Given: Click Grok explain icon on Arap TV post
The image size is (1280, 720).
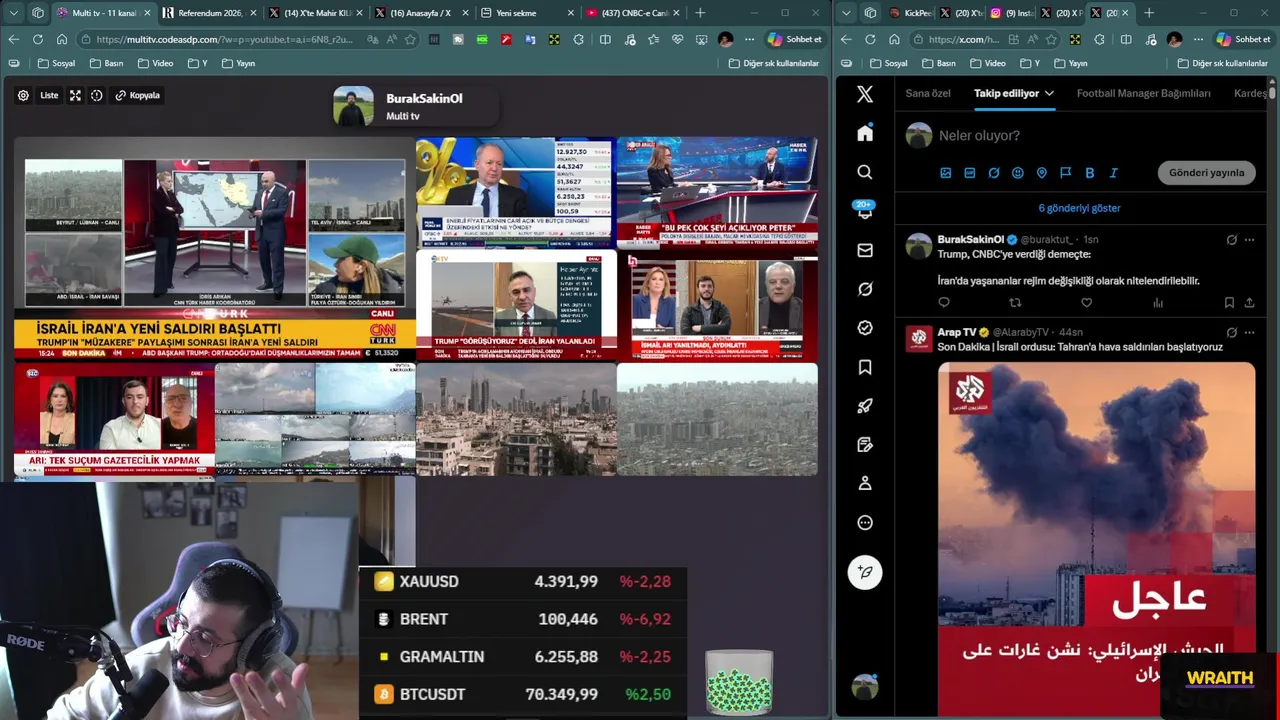Looking at the screenshot, I should pyautogui.click(x=1232, y=332).
